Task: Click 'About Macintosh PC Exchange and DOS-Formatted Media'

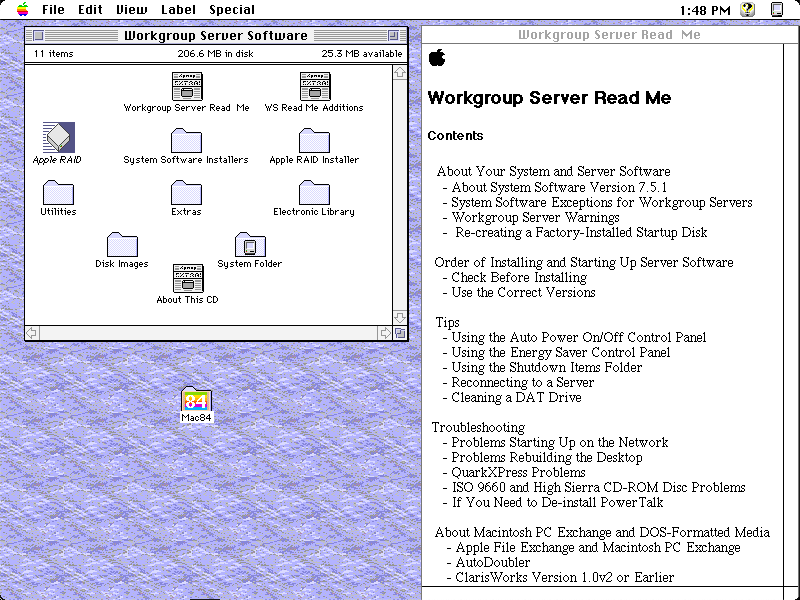Action: tap(602, 532)
